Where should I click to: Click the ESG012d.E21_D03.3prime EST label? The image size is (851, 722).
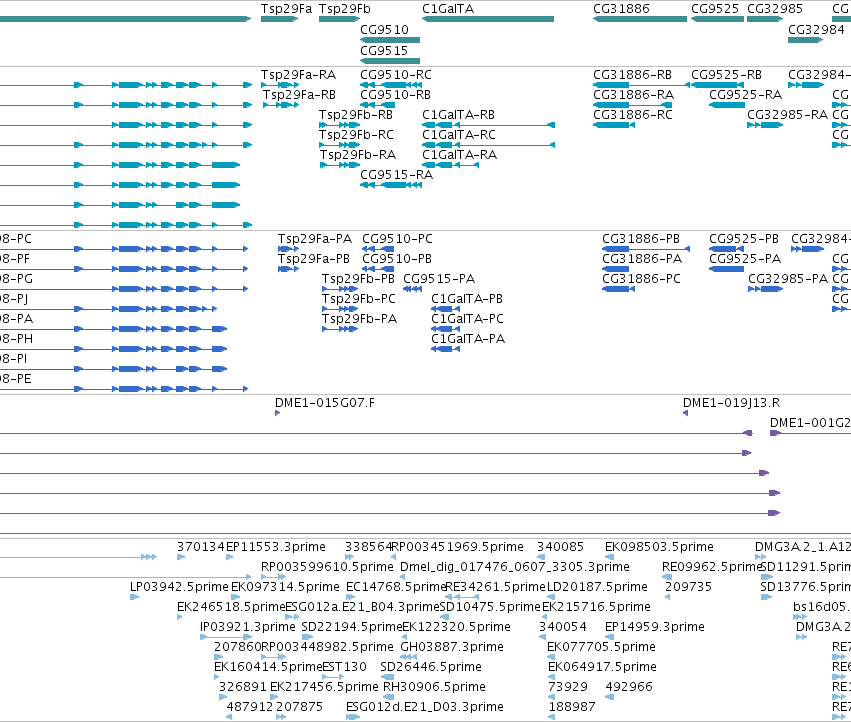pyautogui.click(x=425, y=707)
